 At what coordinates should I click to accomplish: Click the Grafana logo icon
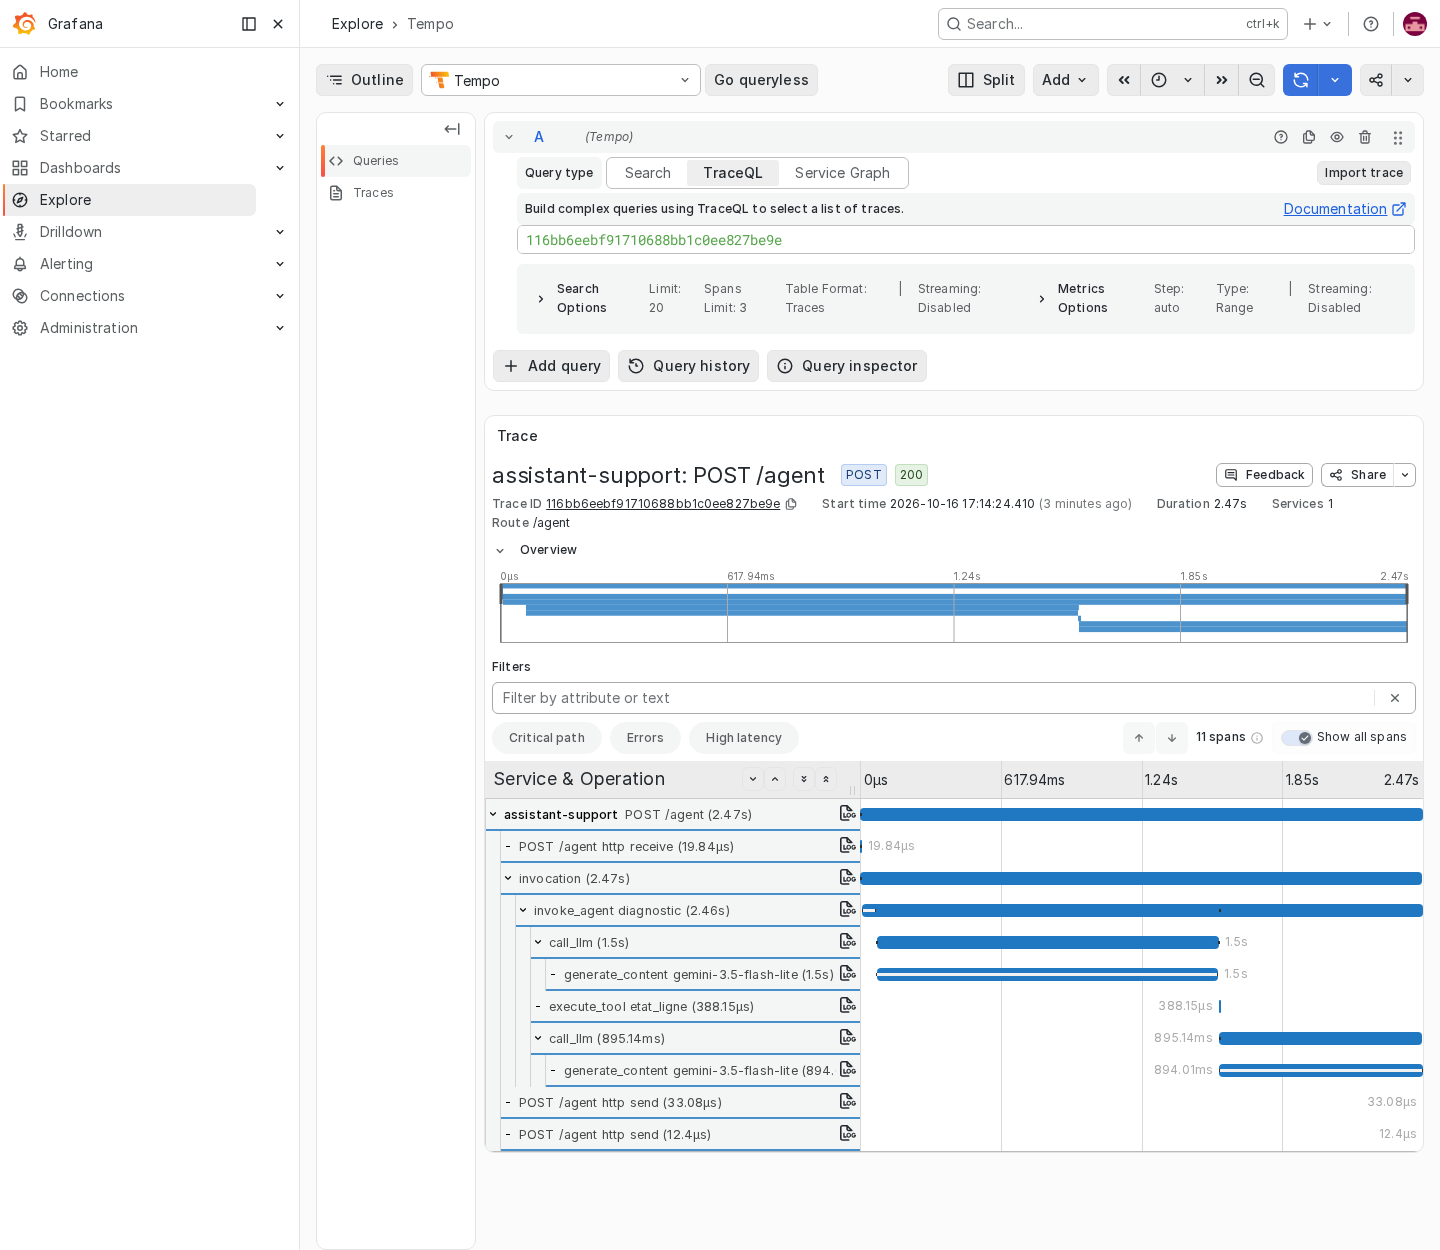(24, 23)
